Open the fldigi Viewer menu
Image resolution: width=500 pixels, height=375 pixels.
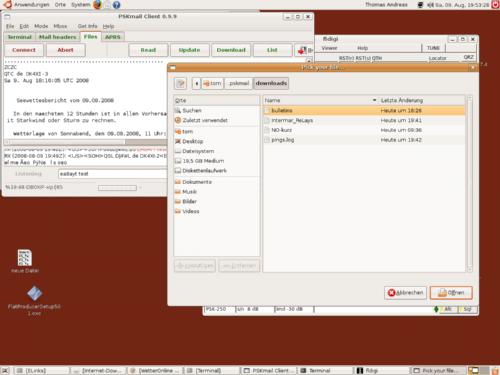pyautogui.click(x=329, y=48)
